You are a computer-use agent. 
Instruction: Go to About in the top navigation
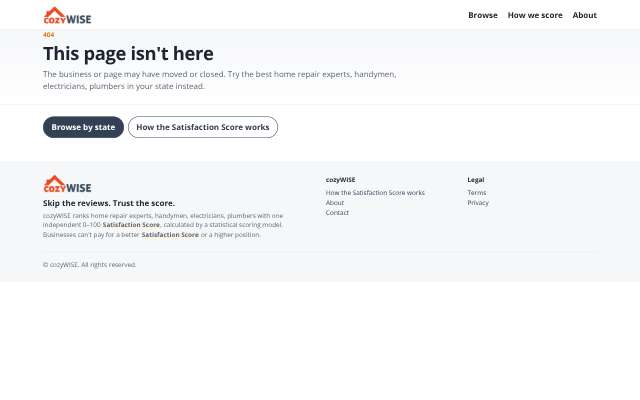click(584, 15)
